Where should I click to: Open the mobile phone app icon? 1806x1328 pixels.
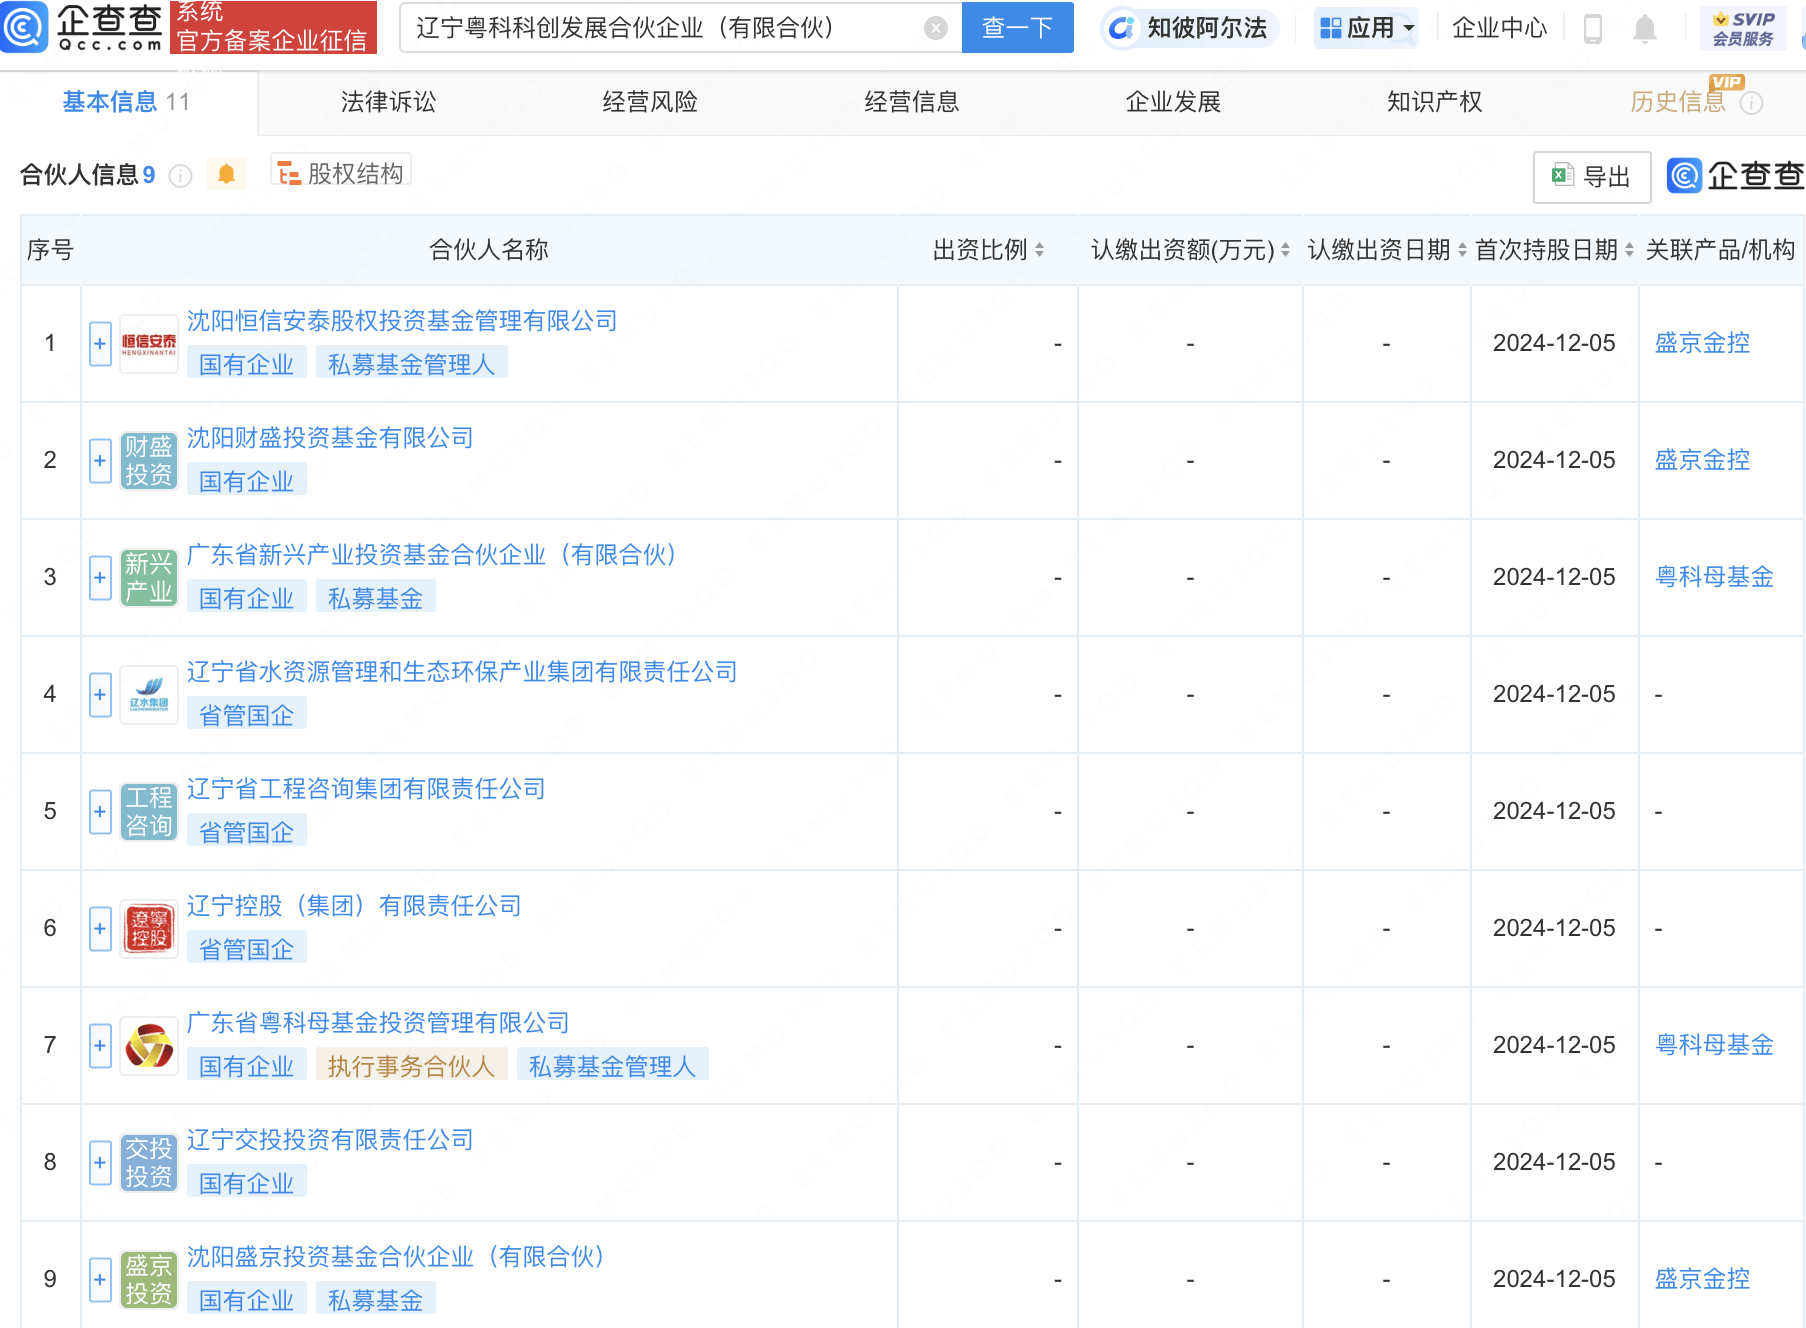coord(1593,29)
